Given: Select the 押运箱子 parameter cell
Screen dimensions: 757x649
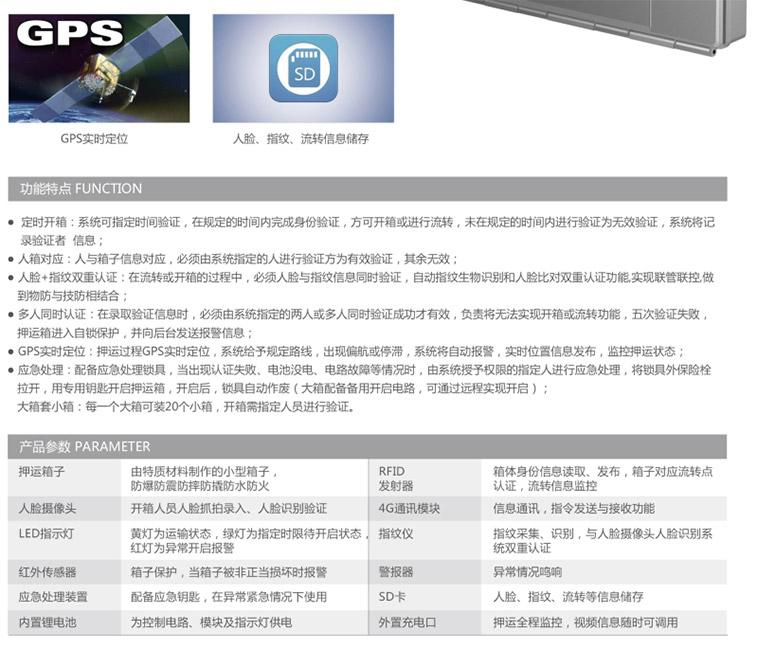Looking at the screenshot, I should 42,471.
